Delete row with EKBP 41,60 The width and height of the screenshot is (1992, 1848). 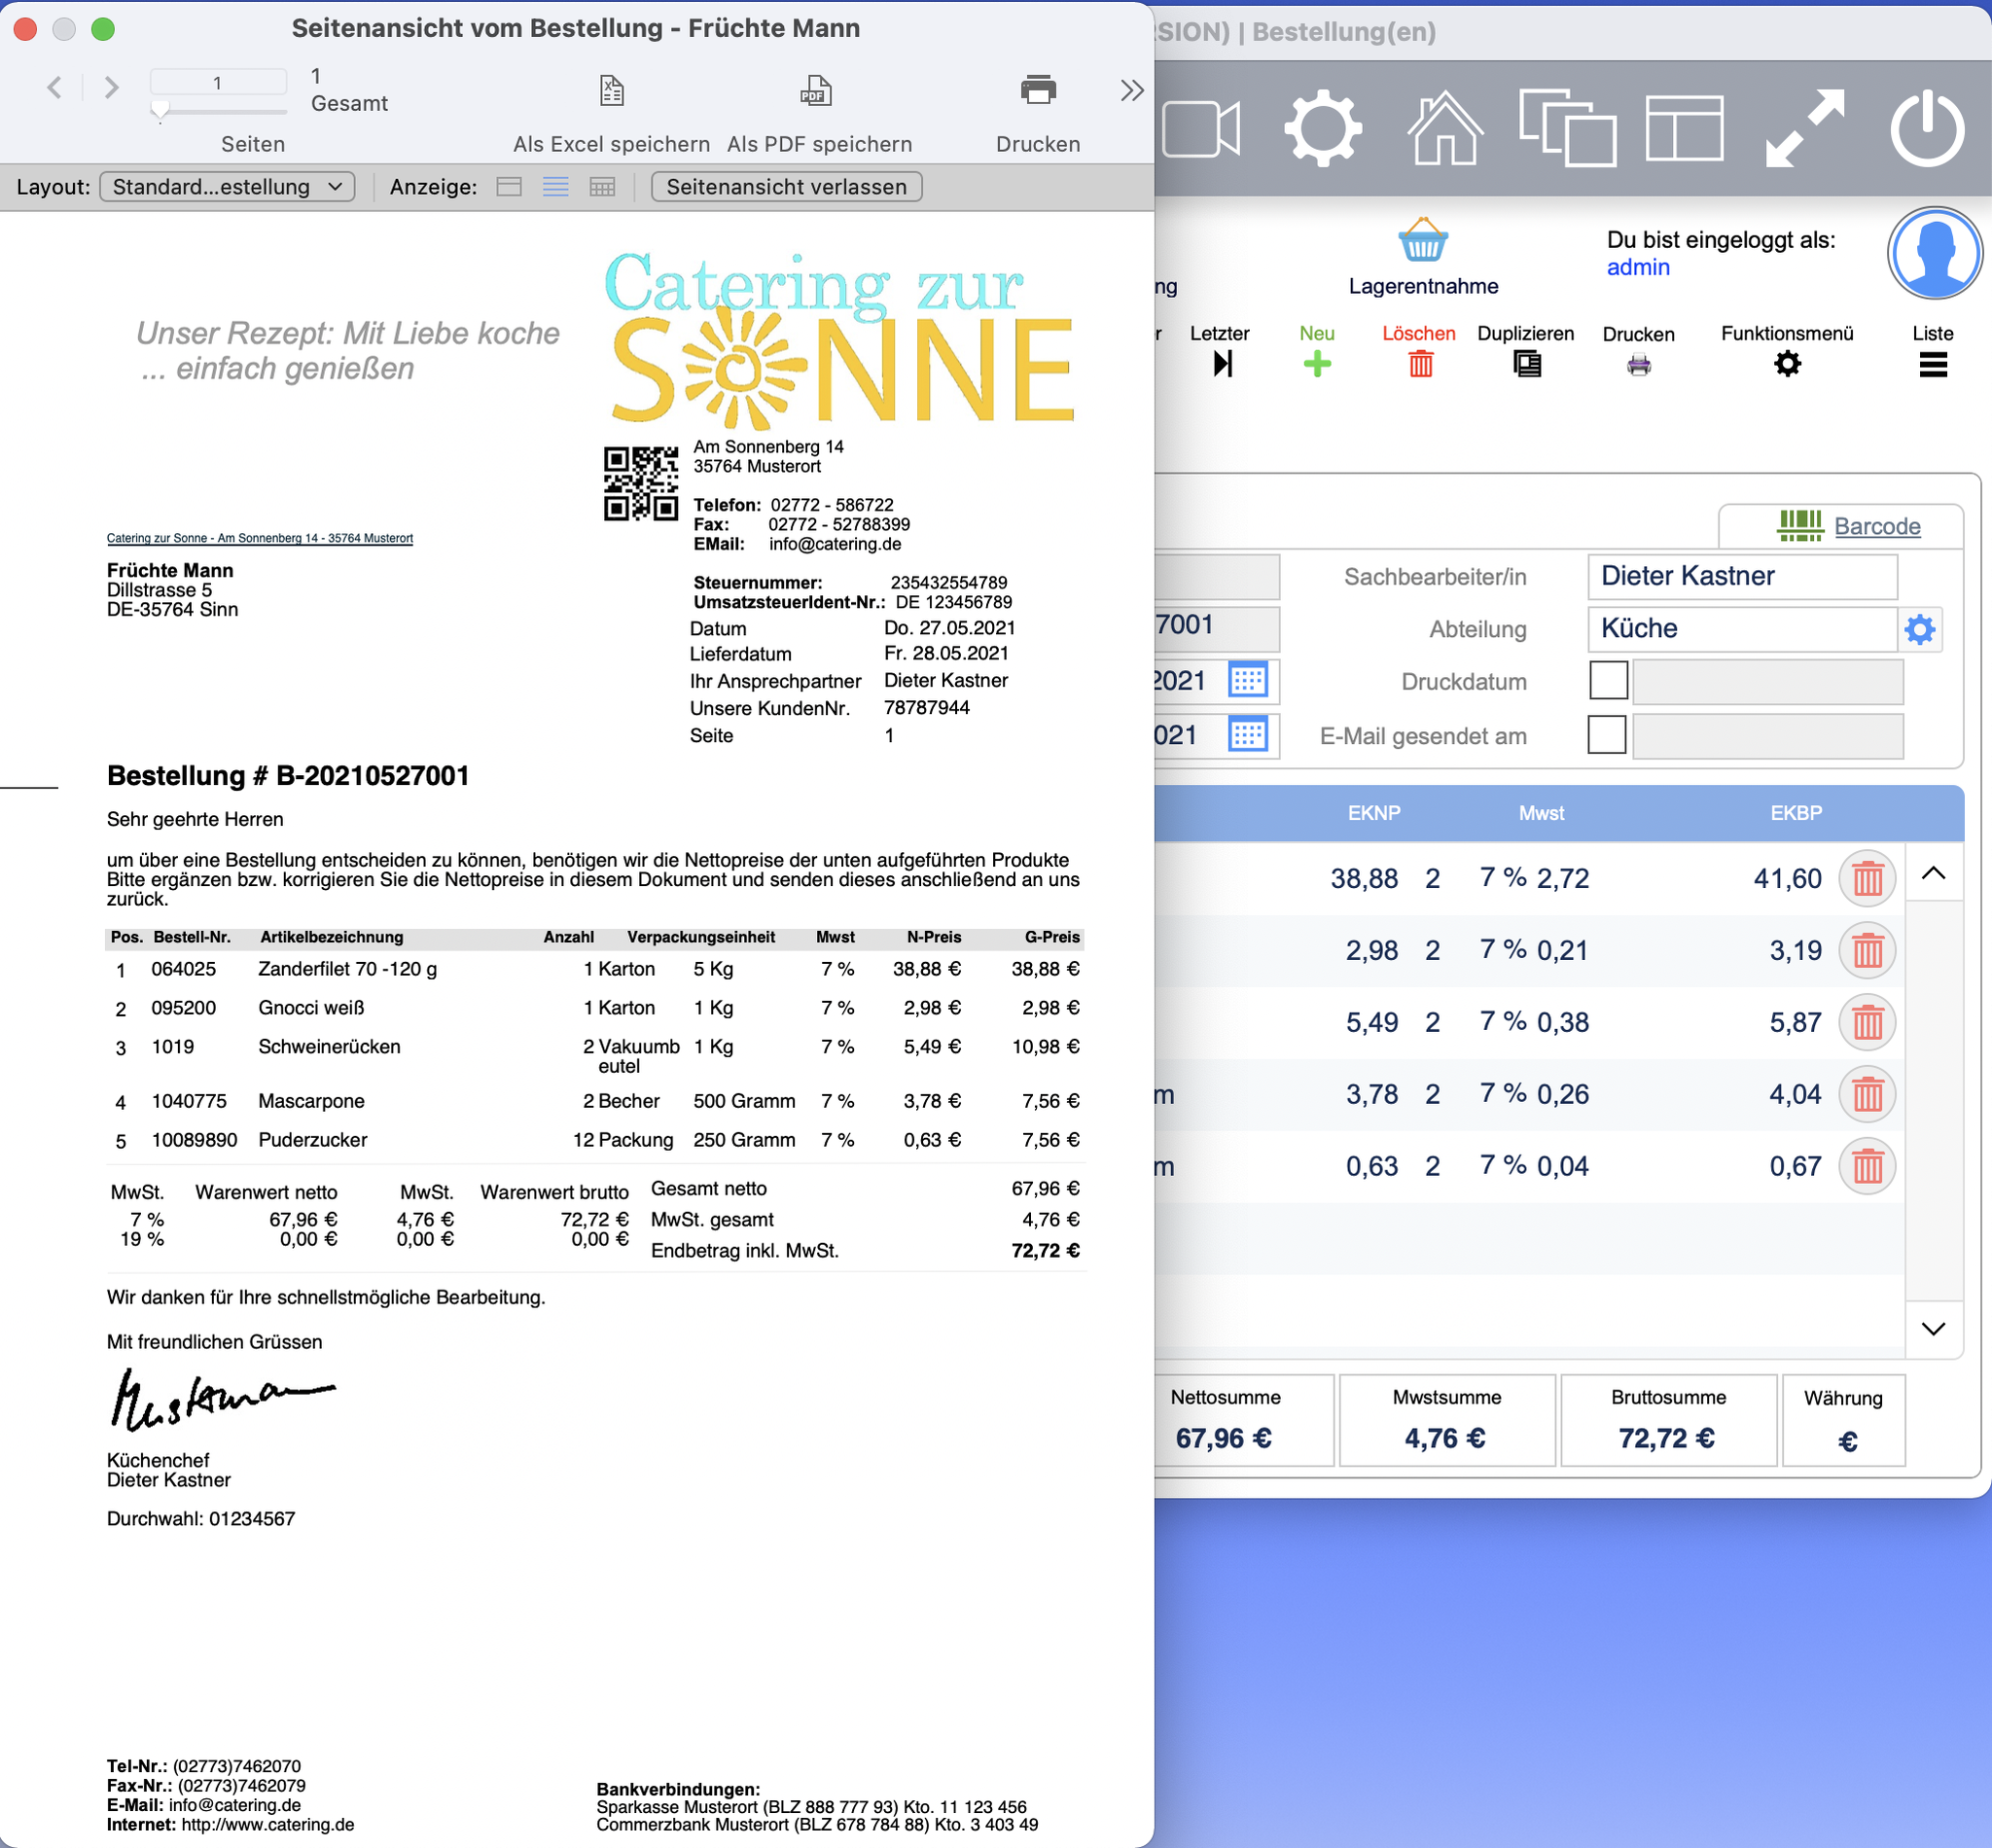tap(1867, 879)
